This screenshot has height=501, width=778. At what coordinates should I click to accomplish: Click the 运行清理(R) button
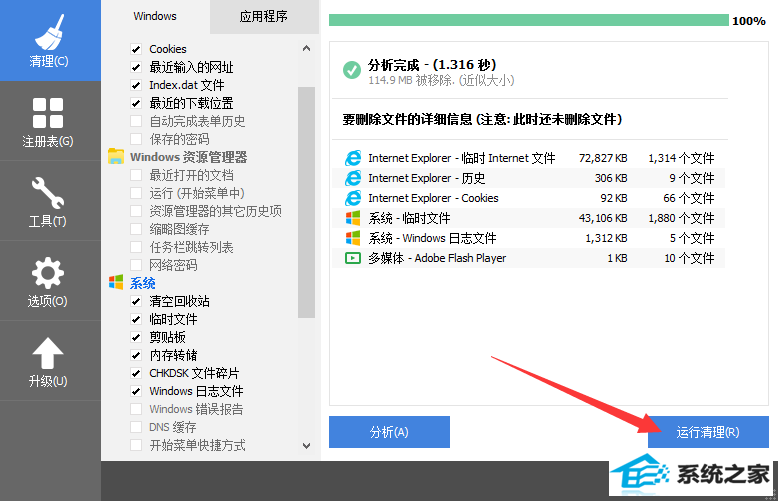(708, 432)
